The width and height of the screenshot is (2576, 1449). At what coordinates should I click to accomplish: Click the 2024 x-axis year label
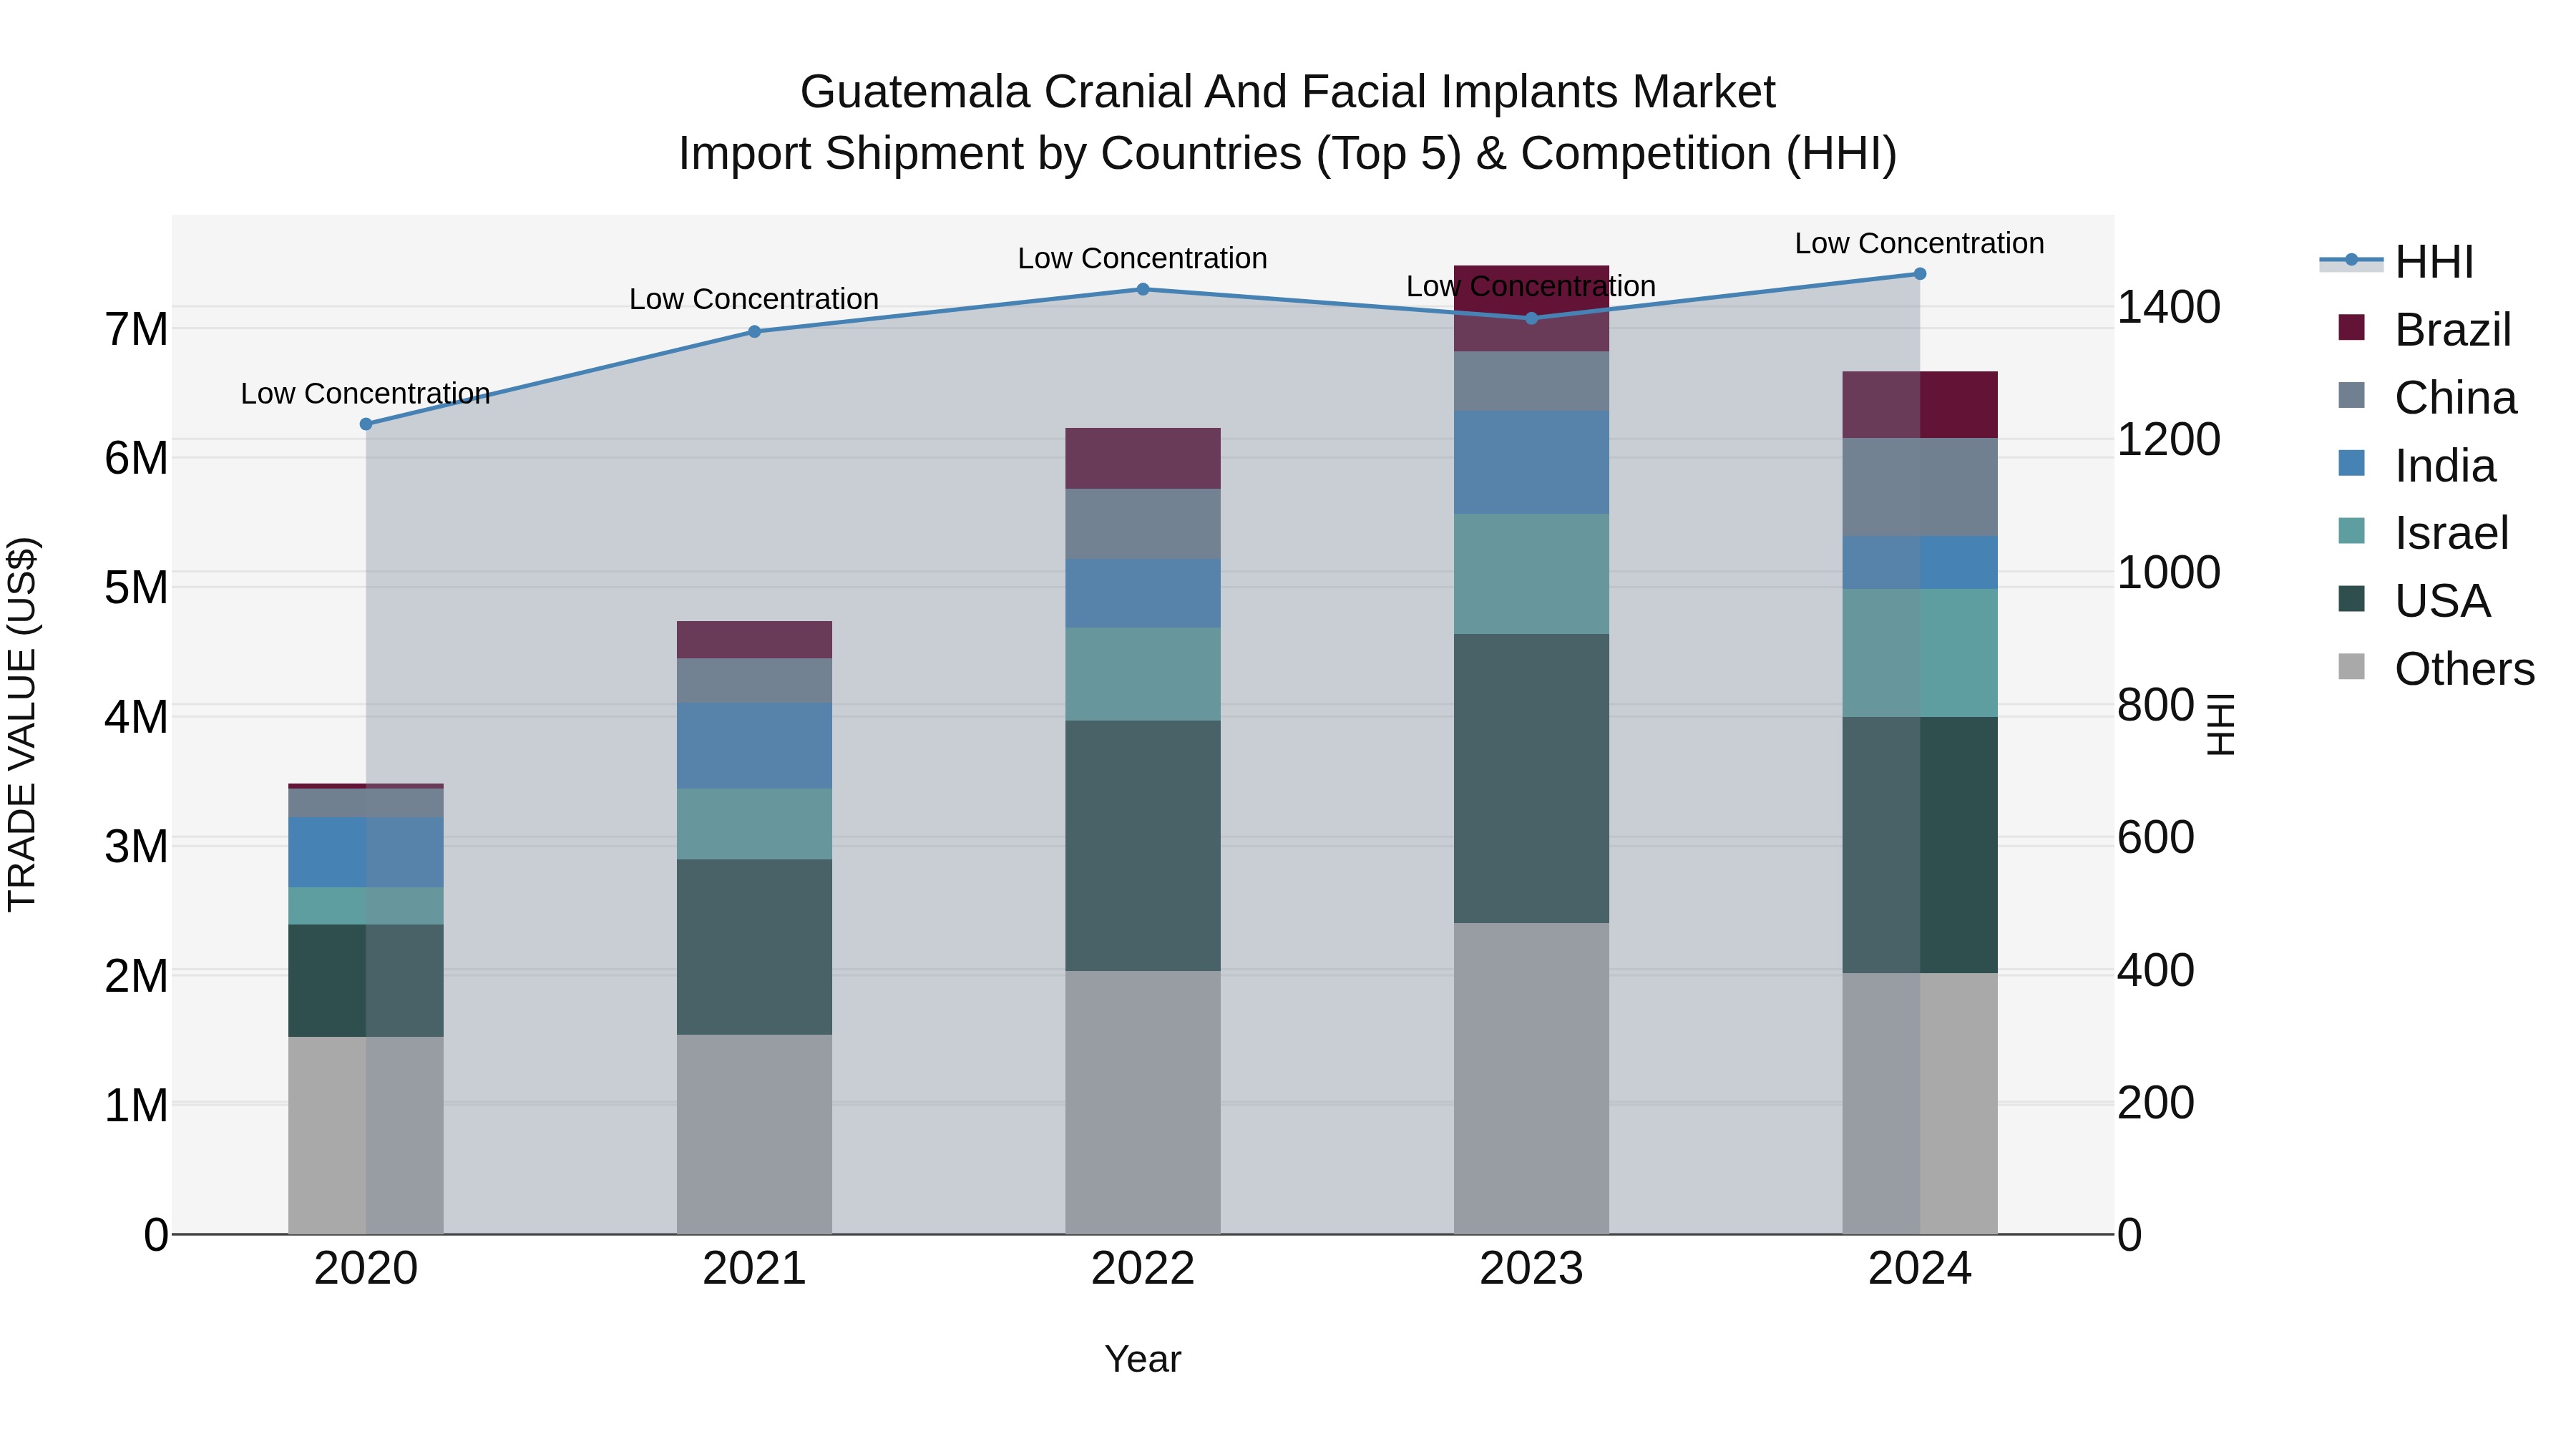[x=1920, y=1269]
